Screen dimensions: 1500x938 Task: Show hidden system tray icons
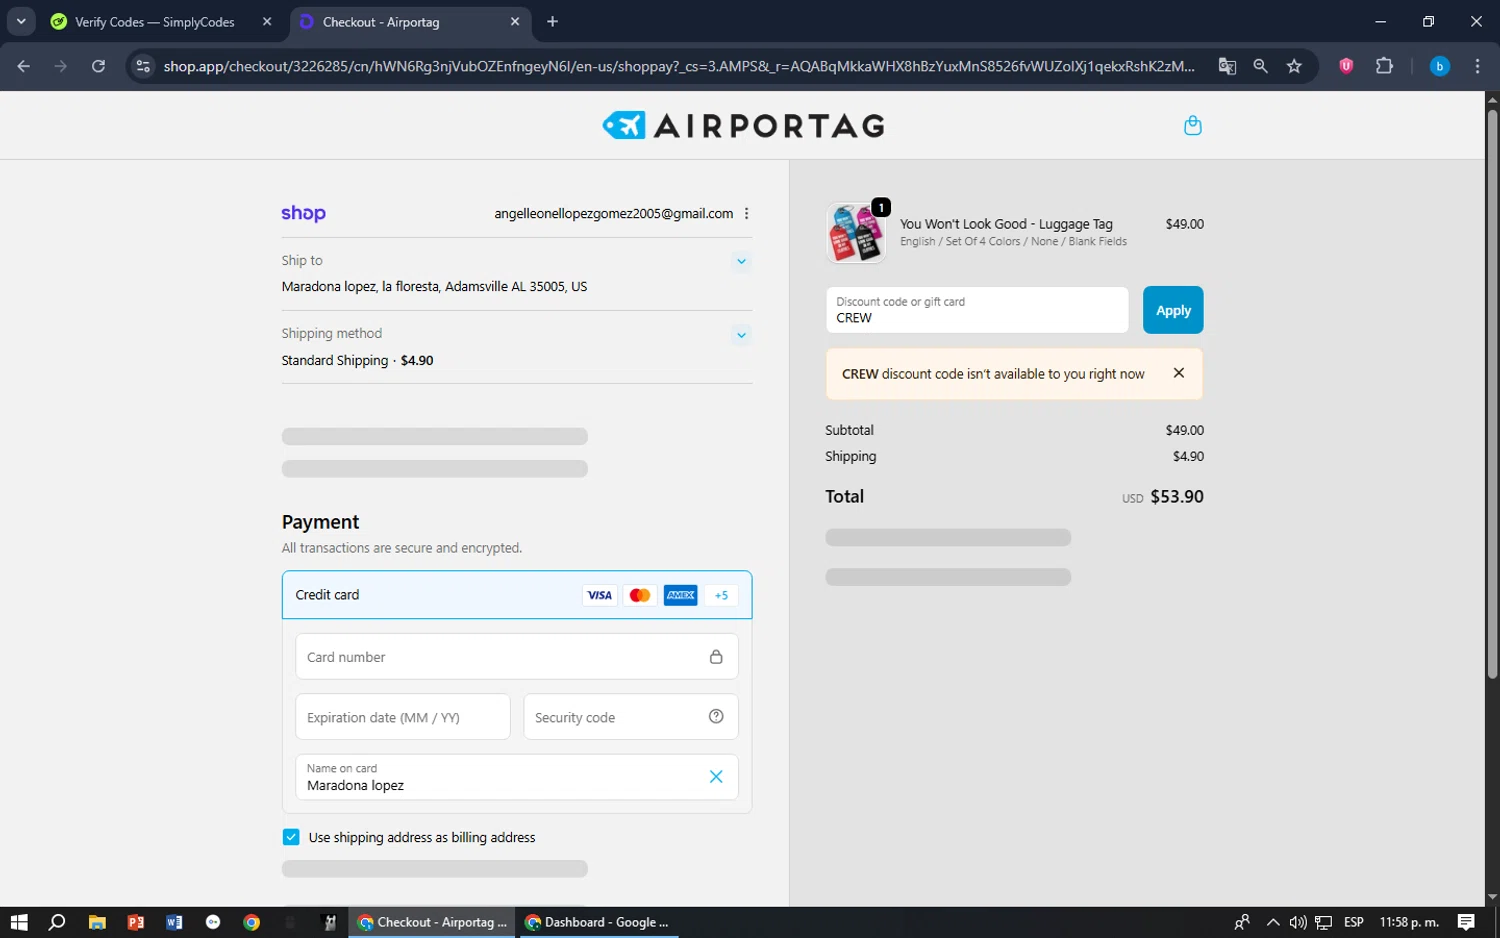(1272, 922)
